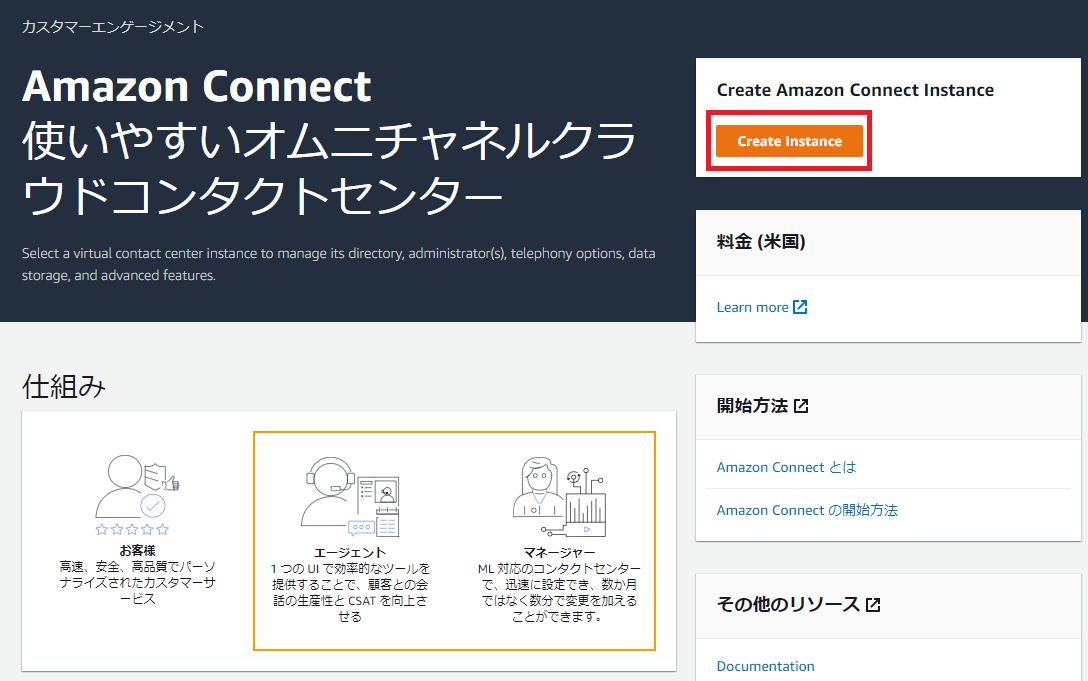Select the お客様 label text
This screenshot has height=681, width=1088.
click(x=137, y=550)
